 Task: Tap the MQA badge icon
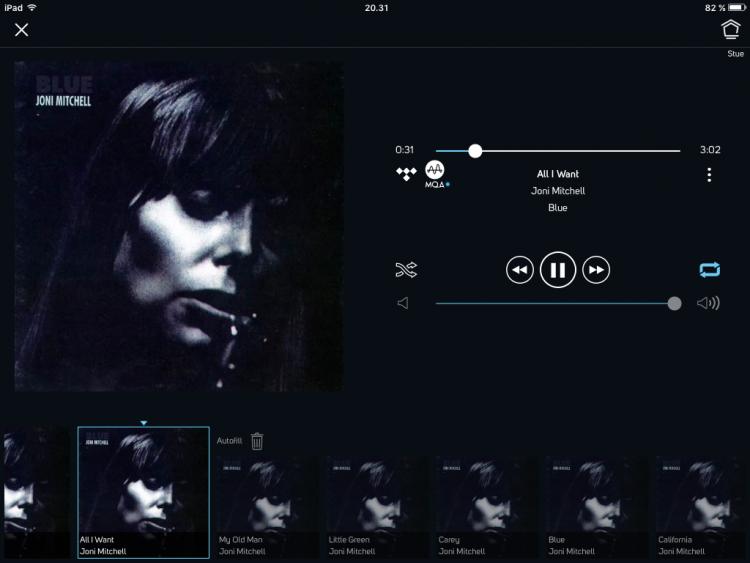[x=435, y=174]
